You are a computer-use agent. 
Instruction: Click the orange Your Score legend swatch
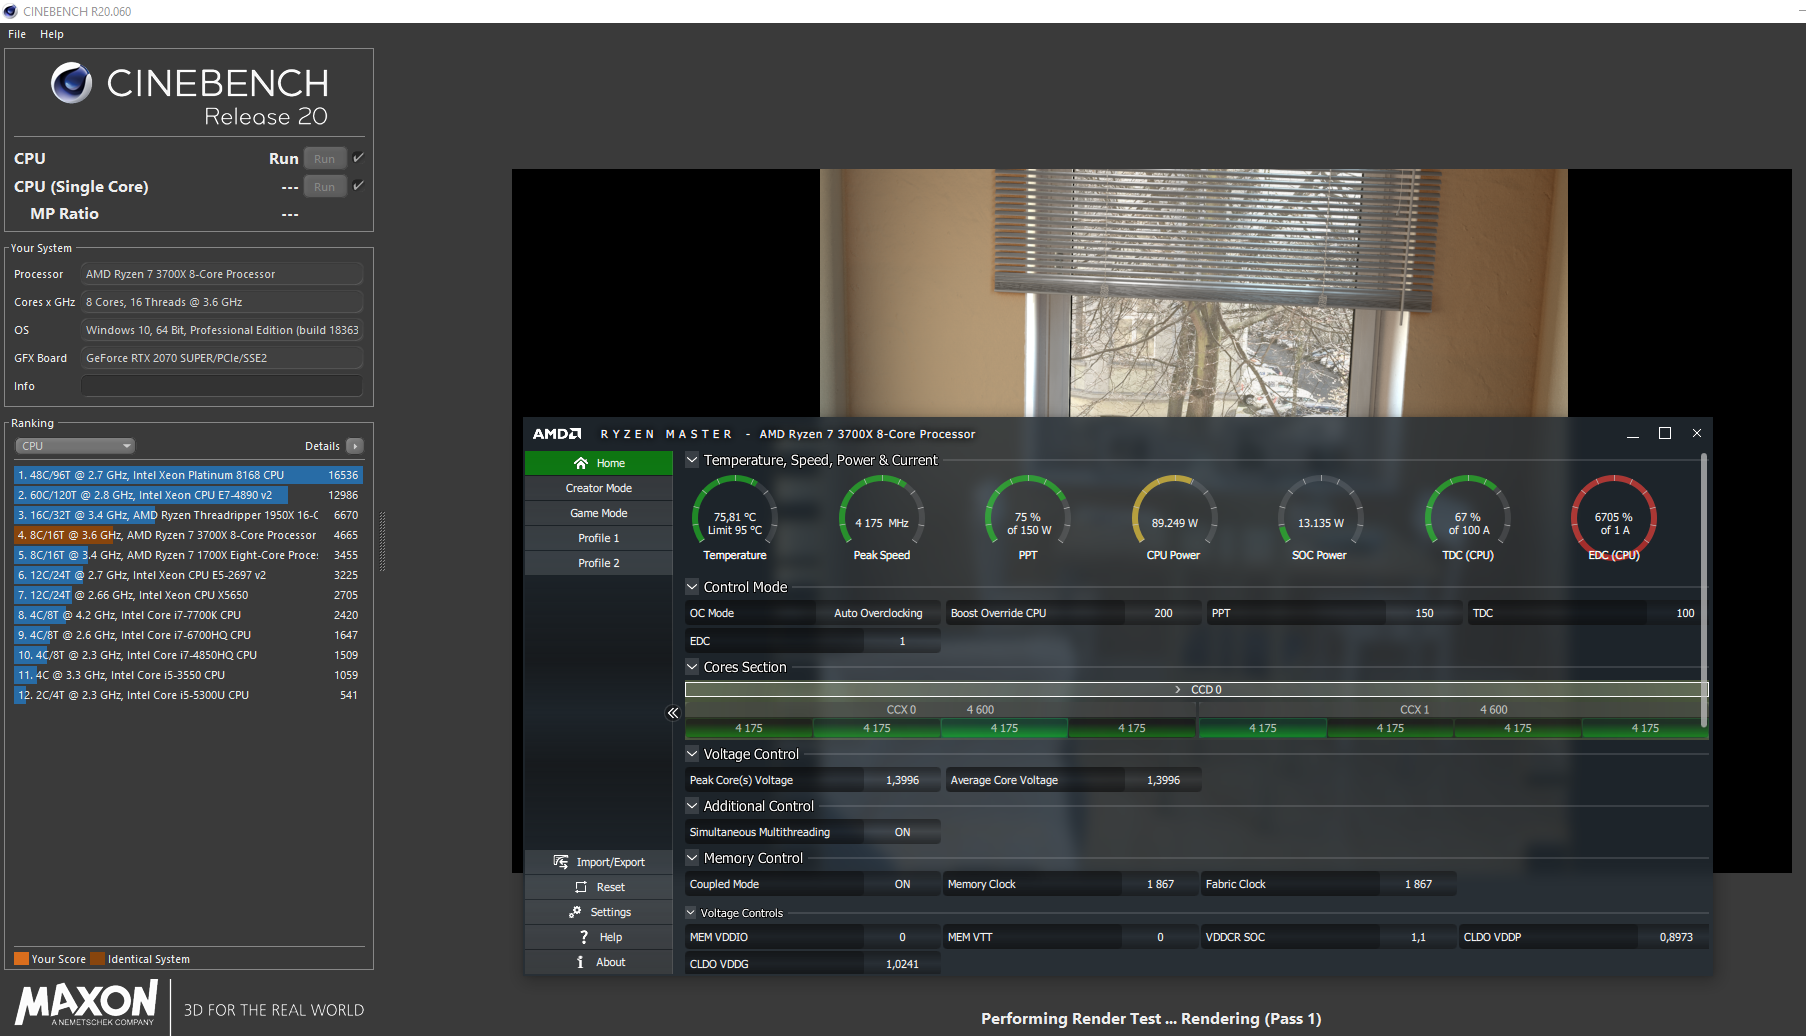pos(21,959)
